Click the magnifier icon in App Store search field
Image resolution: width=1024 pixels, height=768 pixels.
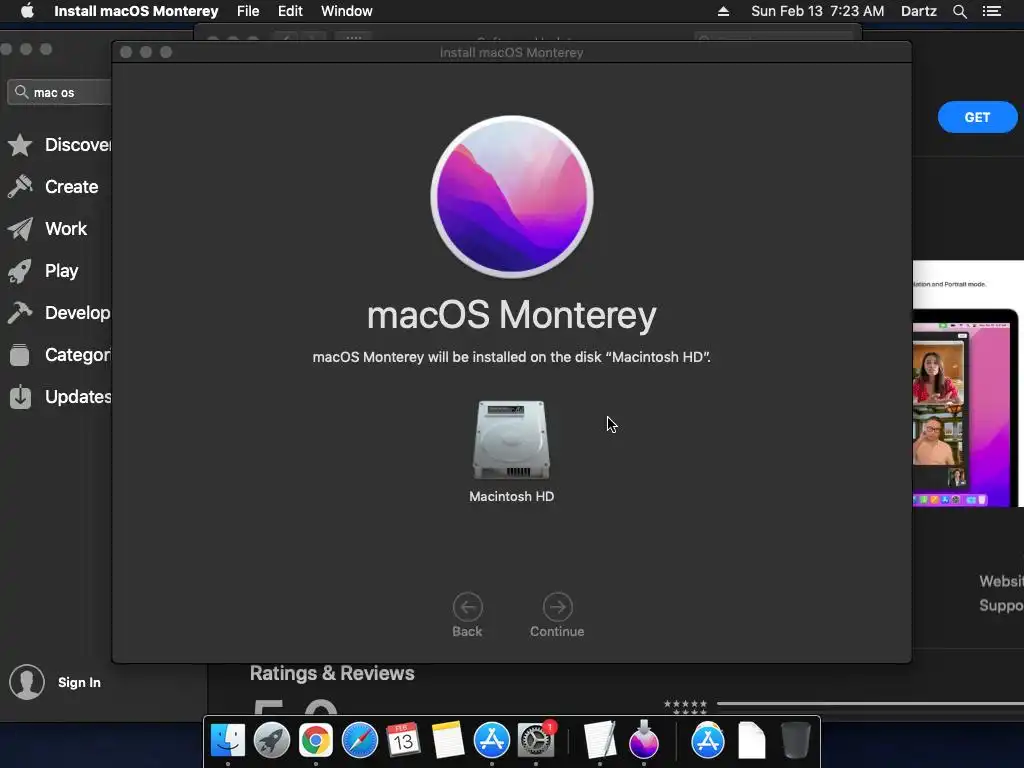click(22, 92)
